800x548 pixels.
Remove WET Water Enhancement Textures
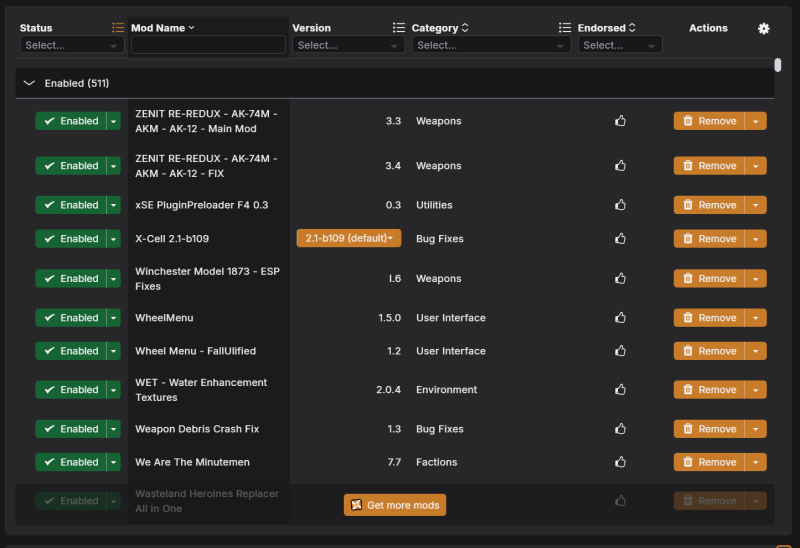click(709, 389)
